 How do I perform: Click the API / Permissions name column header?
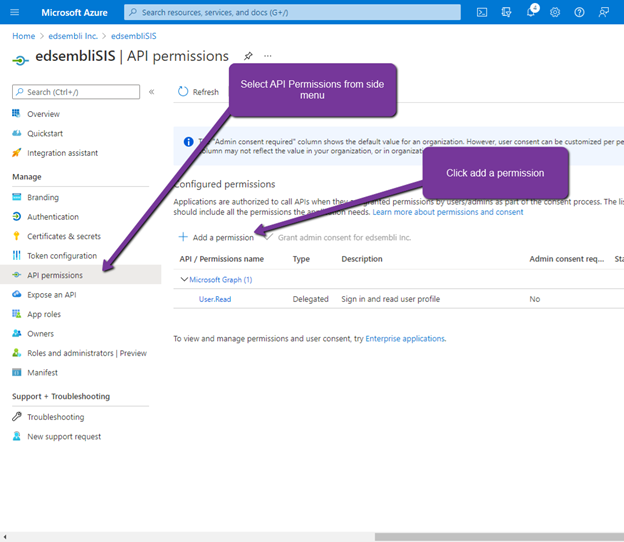pos(222,259)
